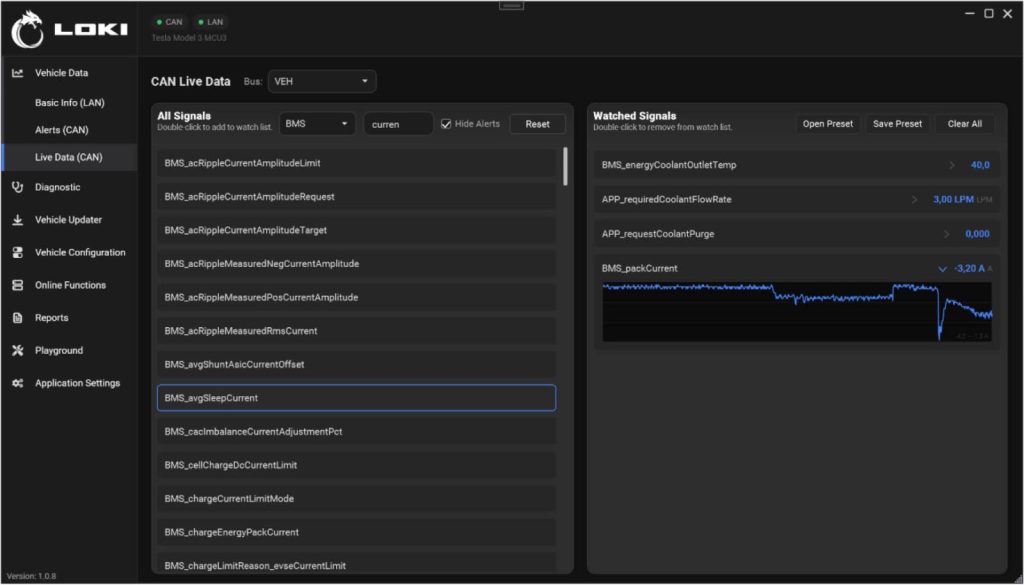Viewport: 1024px width, 585px height.
Task: Expand BMS_energyCoolantOutletTemp chevron
Action: tap(952, 165)
